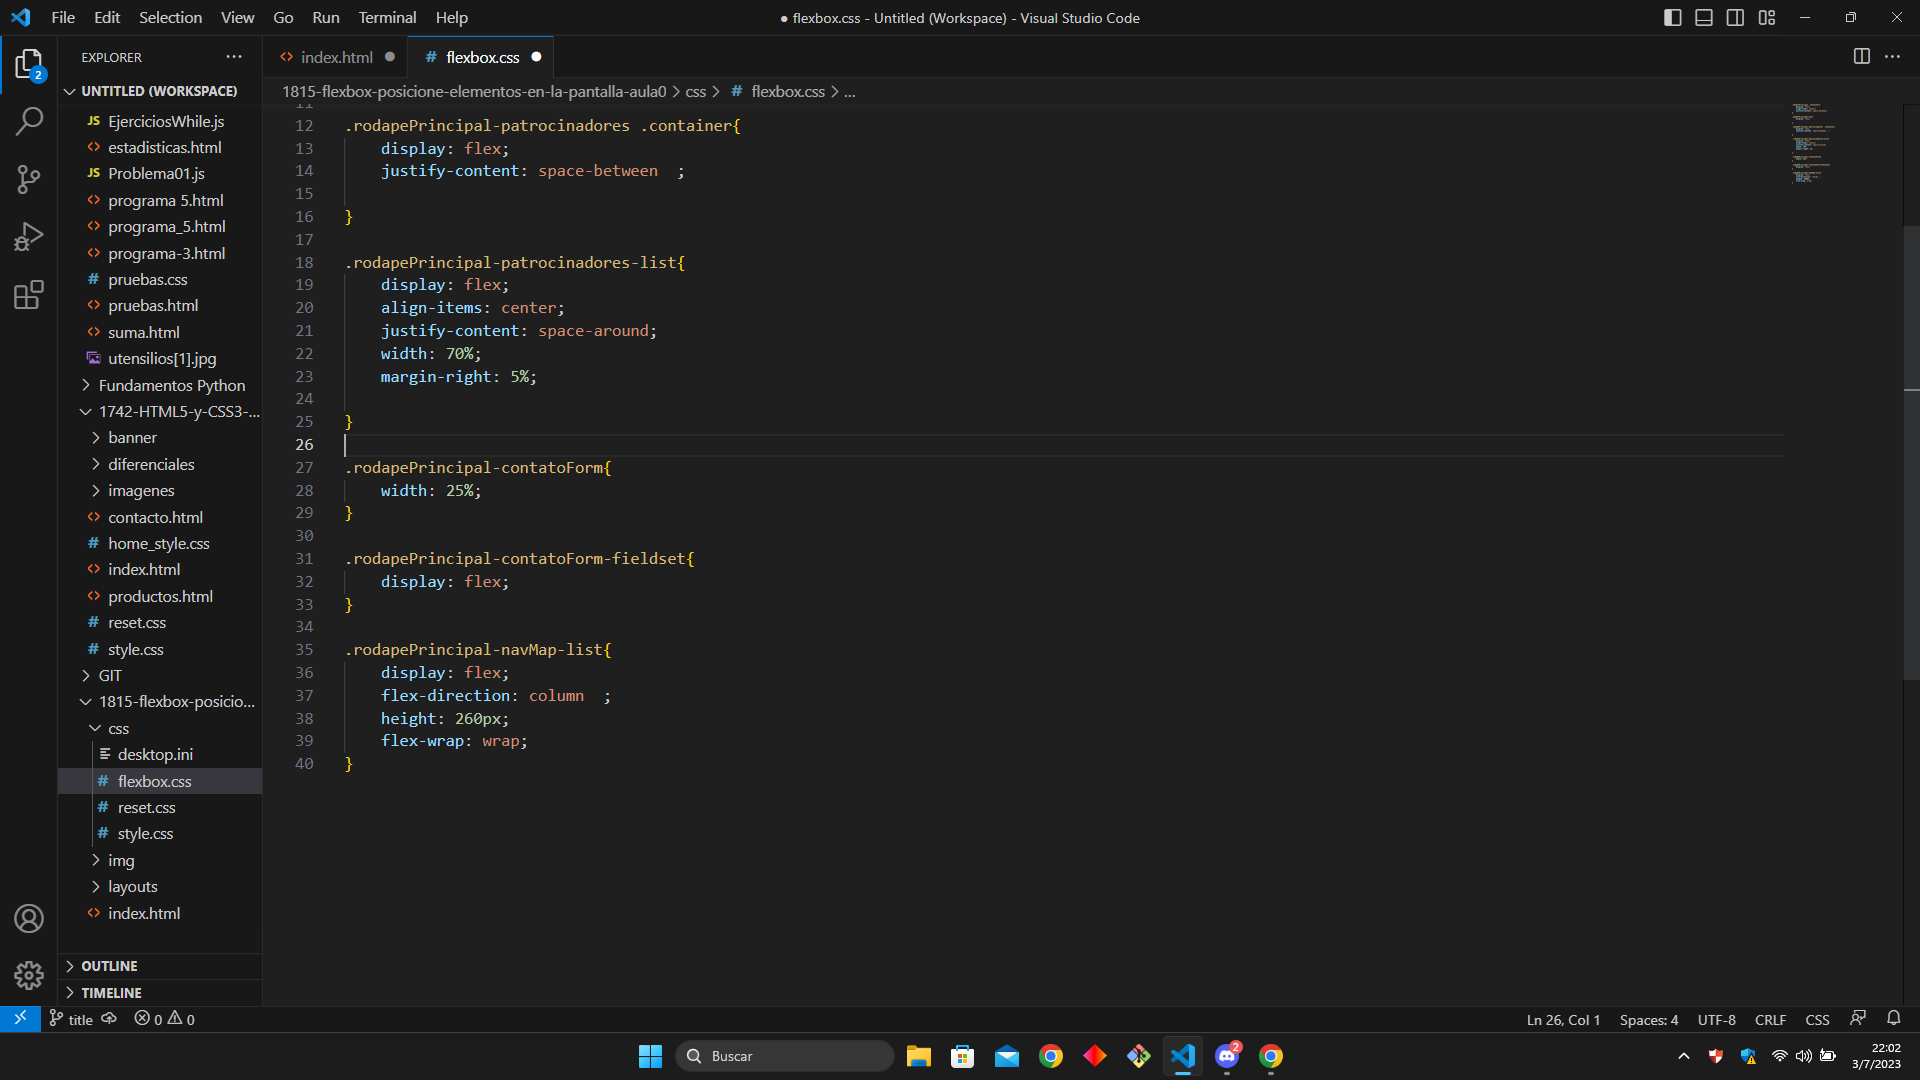
Task: Collapse the 1742-HTML5-y-CSS3 folder
Action: pos(160,411)
